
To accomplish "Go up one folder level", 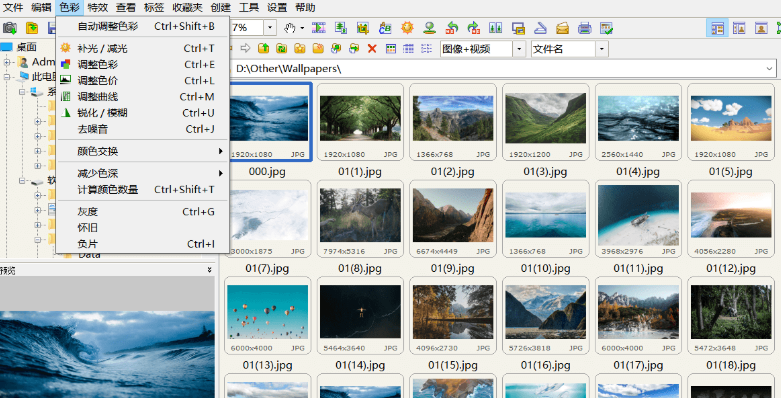I will click(263, 48).
